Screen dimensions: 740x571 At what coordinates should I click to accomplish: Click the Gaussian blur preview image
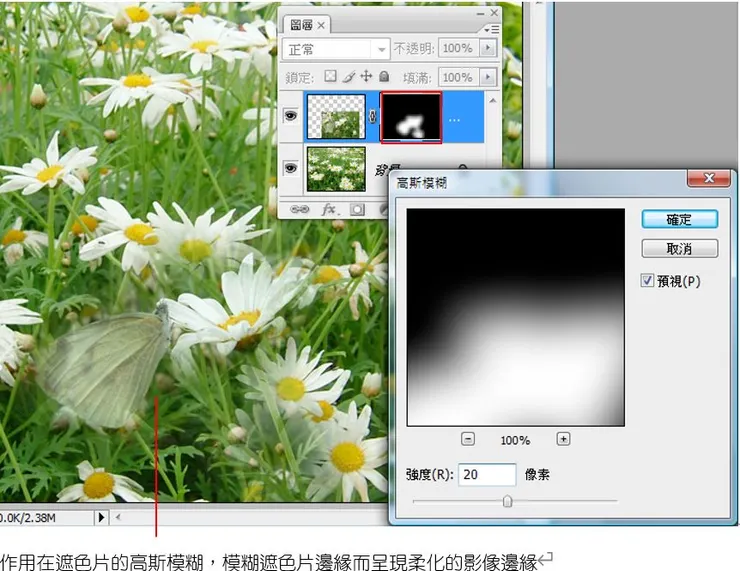pos(515,317)
